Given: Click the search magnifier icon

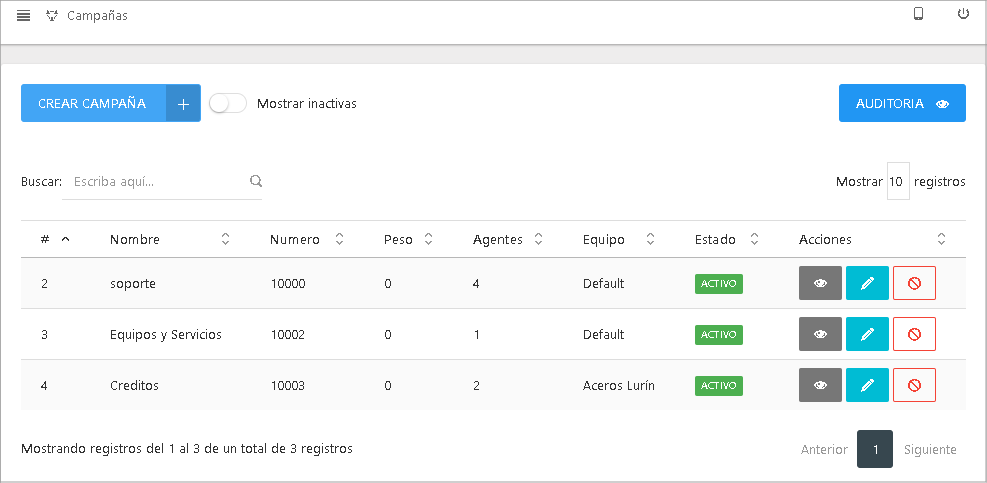Looking at the screenshot, I should coord(256,181).
